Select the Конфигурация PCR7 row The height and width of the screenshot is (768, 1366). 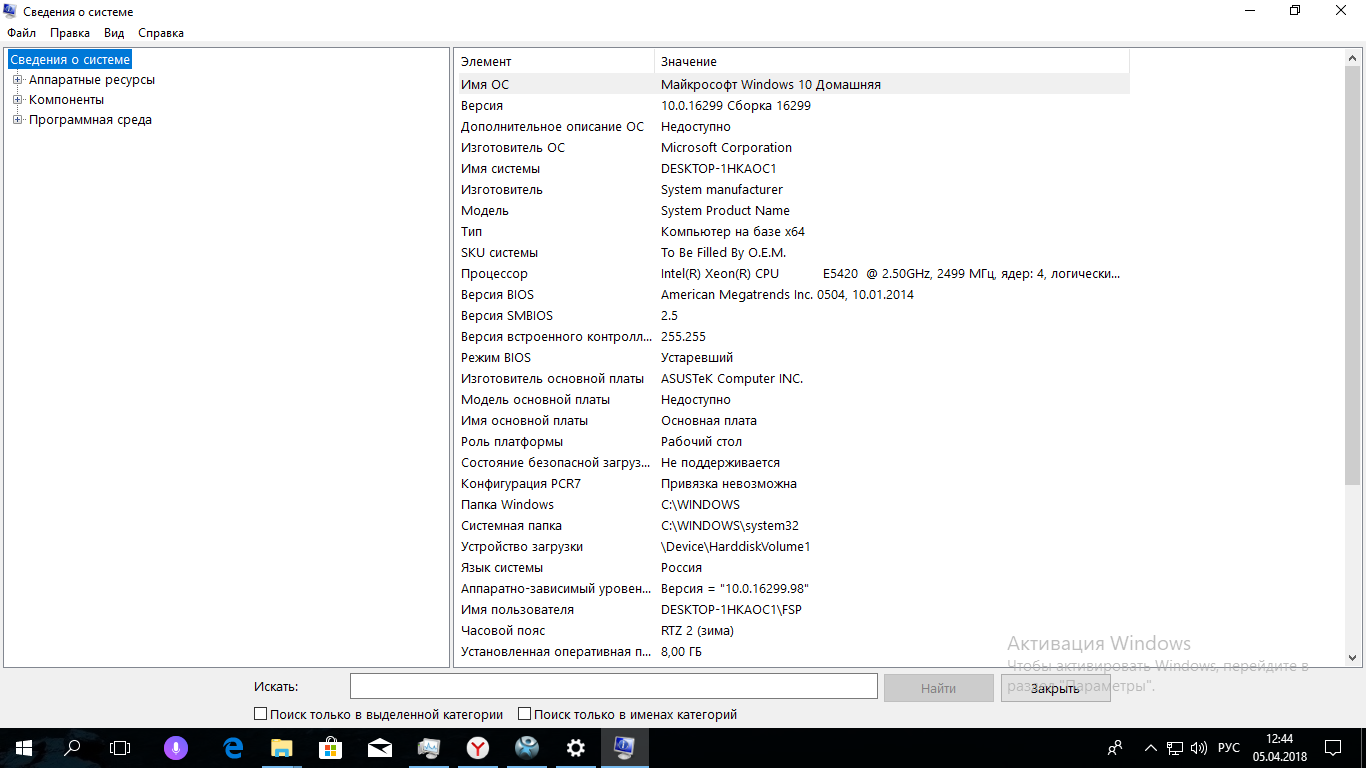pyautogui.click(x=794, y=484)
